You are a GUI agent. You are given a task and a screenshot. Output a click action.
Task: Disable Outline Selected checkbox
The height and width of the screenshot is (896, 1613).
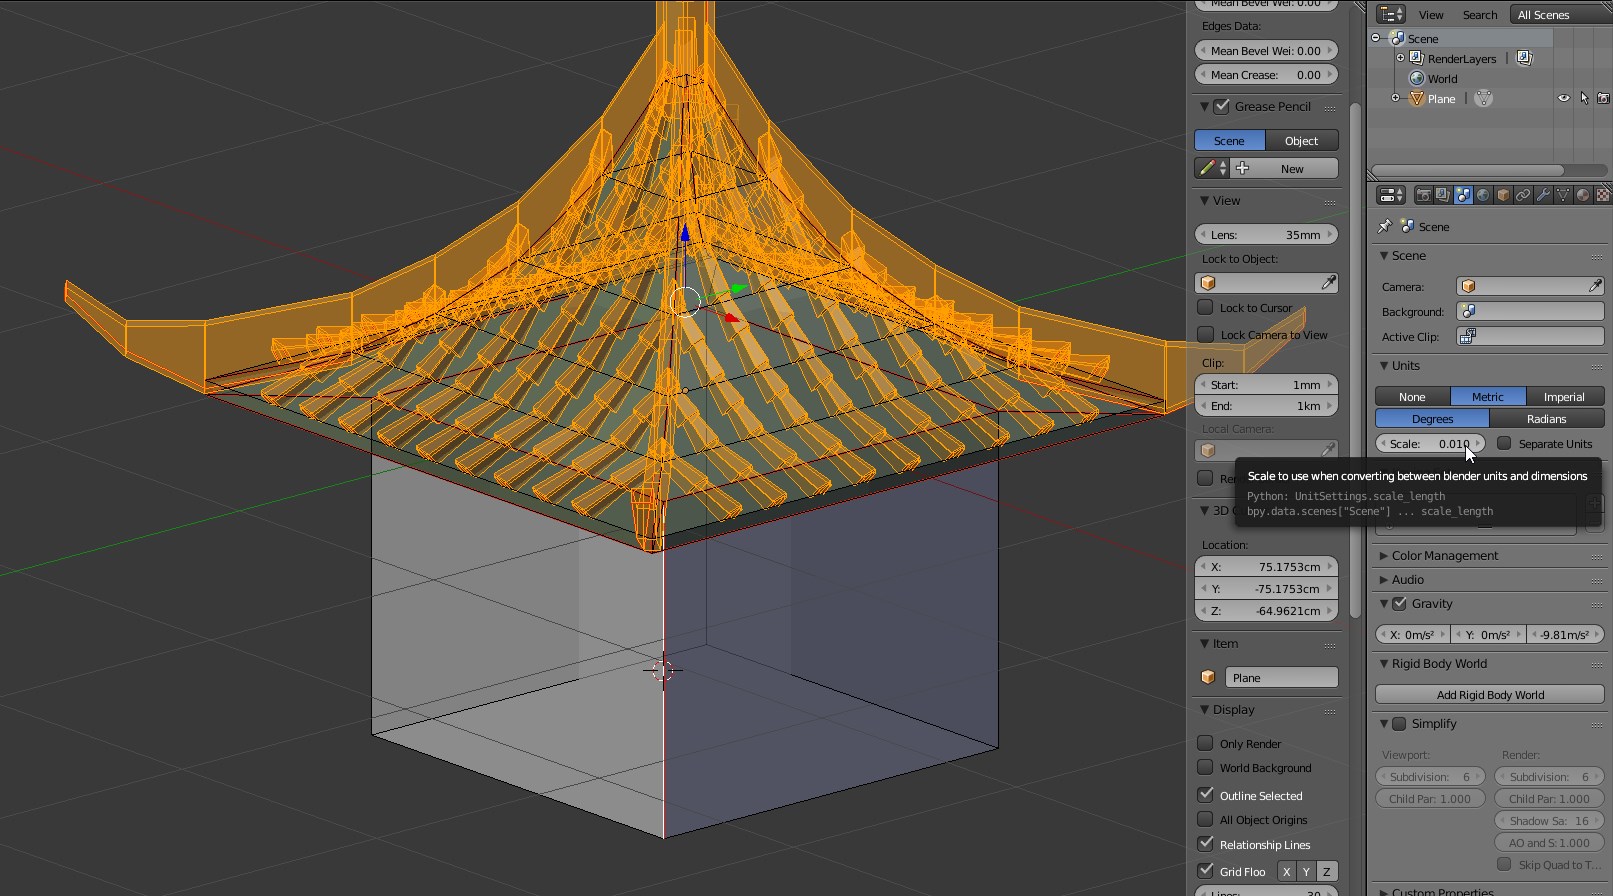(x=1205, y=794)
